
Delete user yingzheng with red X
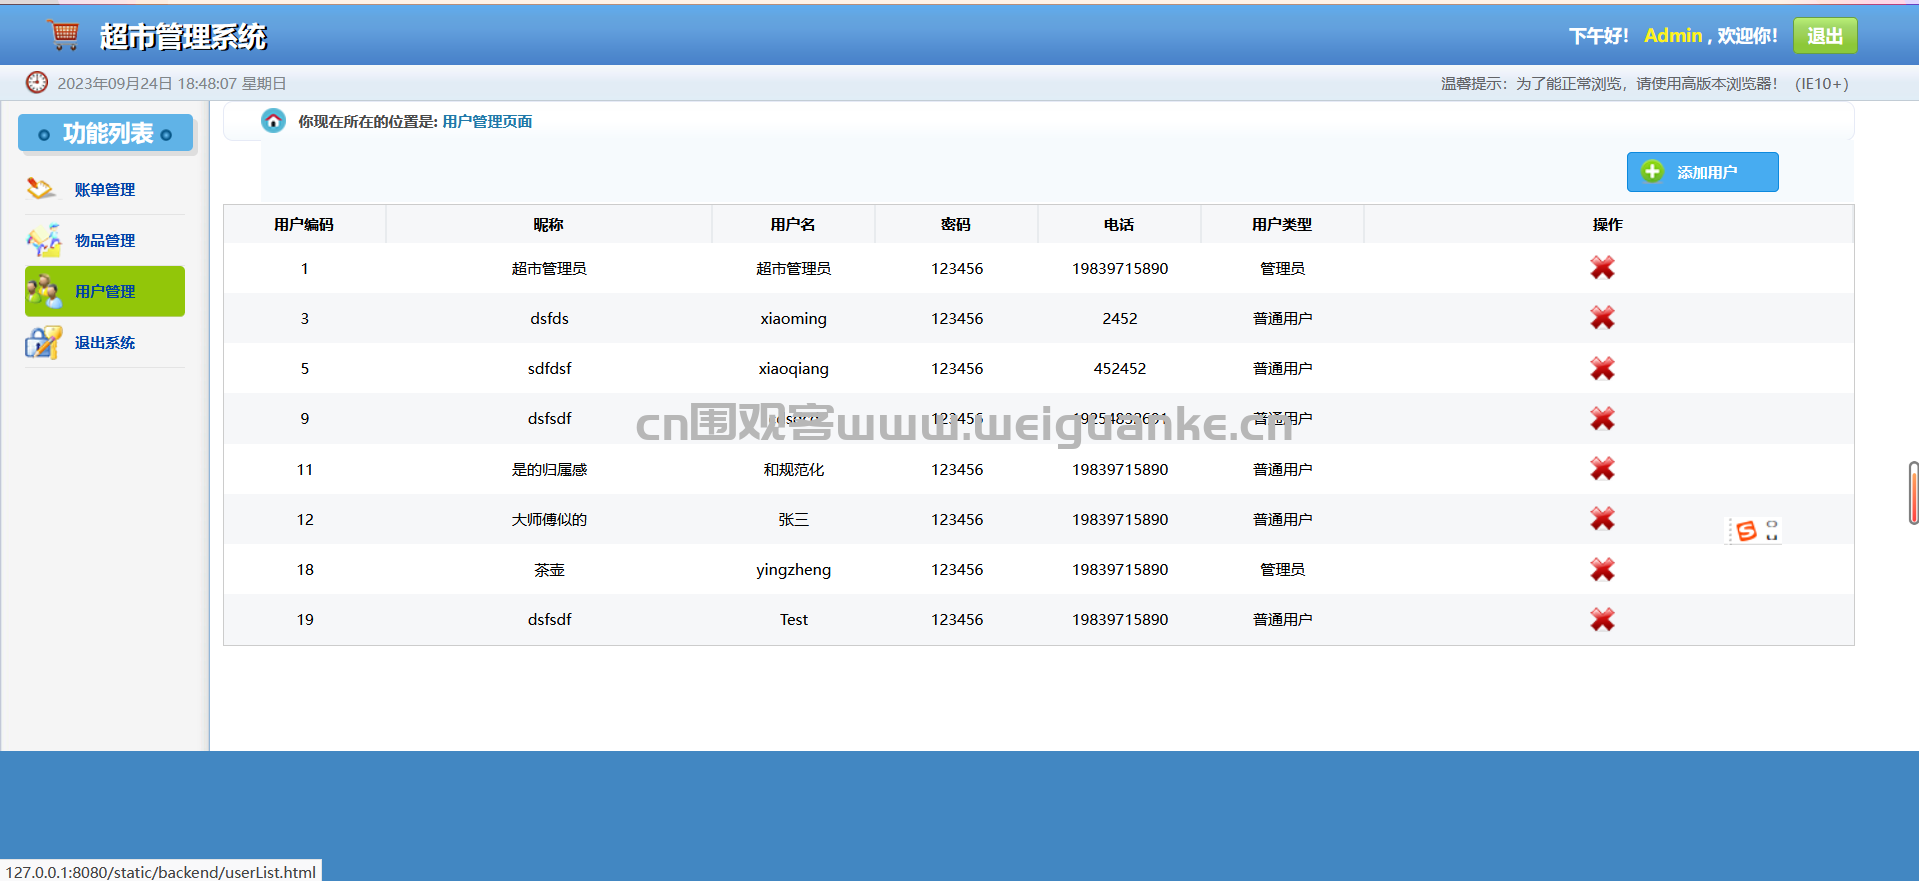pos(1602,569)
